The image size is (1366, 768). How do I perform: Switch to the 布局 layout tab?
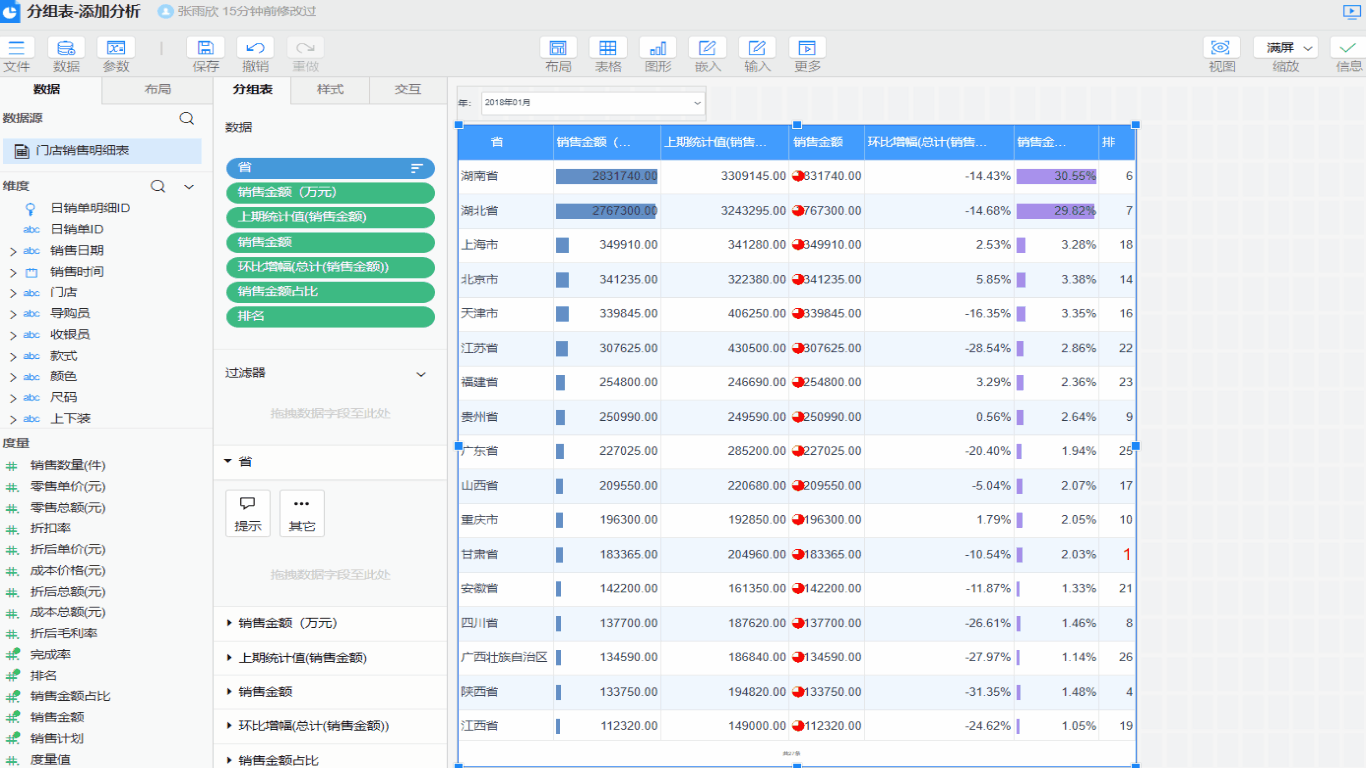tap(157, 90)
